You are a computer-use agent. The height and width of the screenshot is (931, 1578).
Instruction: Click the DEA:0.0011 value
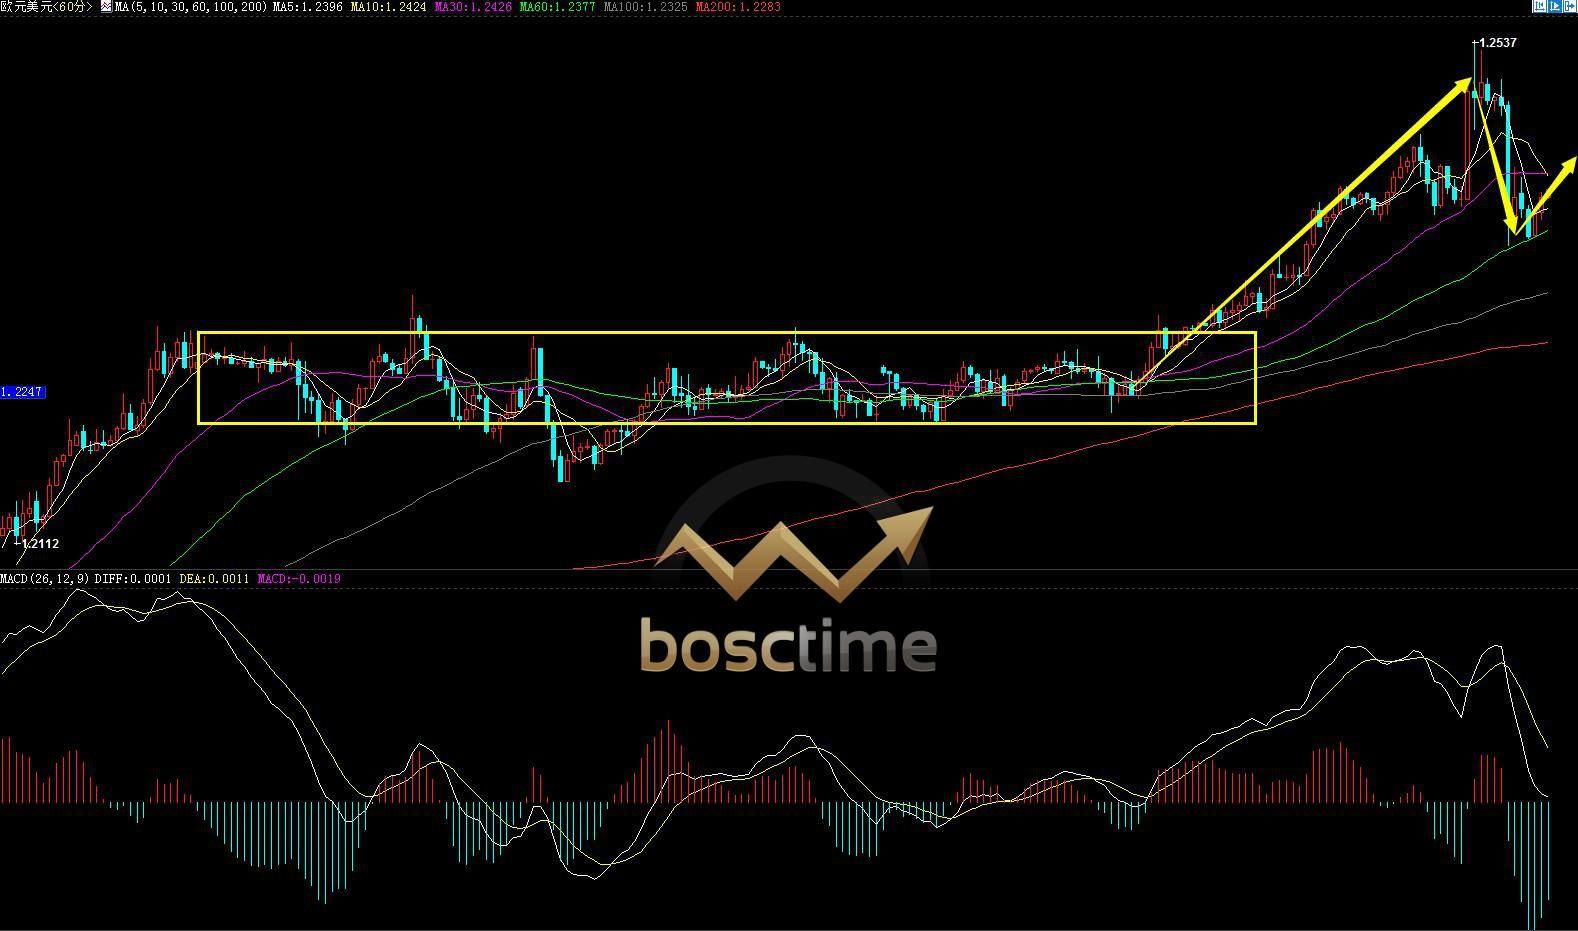point(214,578)
